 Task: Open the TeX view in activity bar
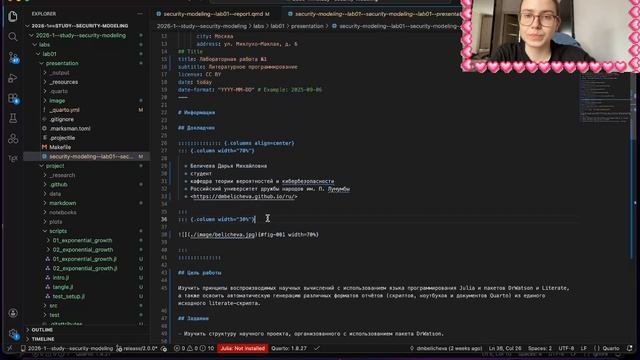click(x=13, y=158)
